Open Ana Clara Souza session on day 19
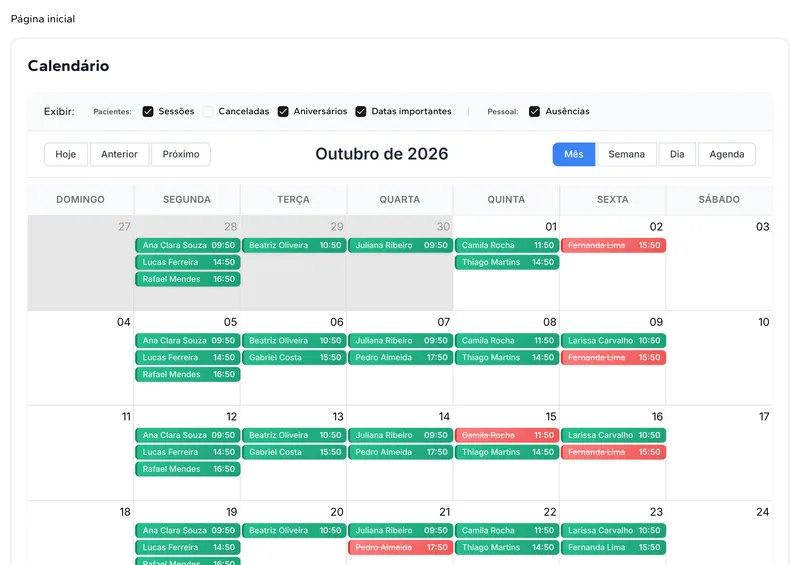The width and height of the screenshot is (800, 565). (x=188, y=530)
